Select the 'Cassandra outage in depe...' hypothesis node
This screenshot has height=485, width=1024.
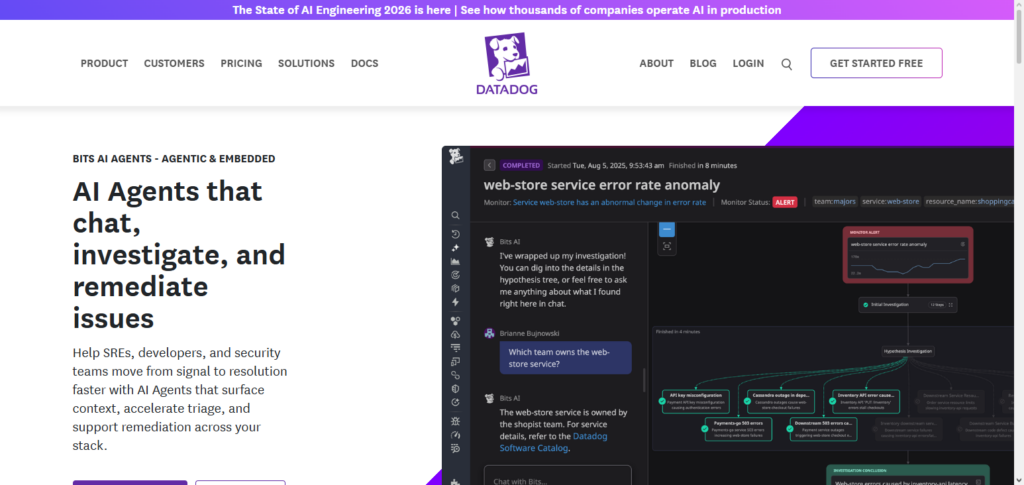click(783, 401)
